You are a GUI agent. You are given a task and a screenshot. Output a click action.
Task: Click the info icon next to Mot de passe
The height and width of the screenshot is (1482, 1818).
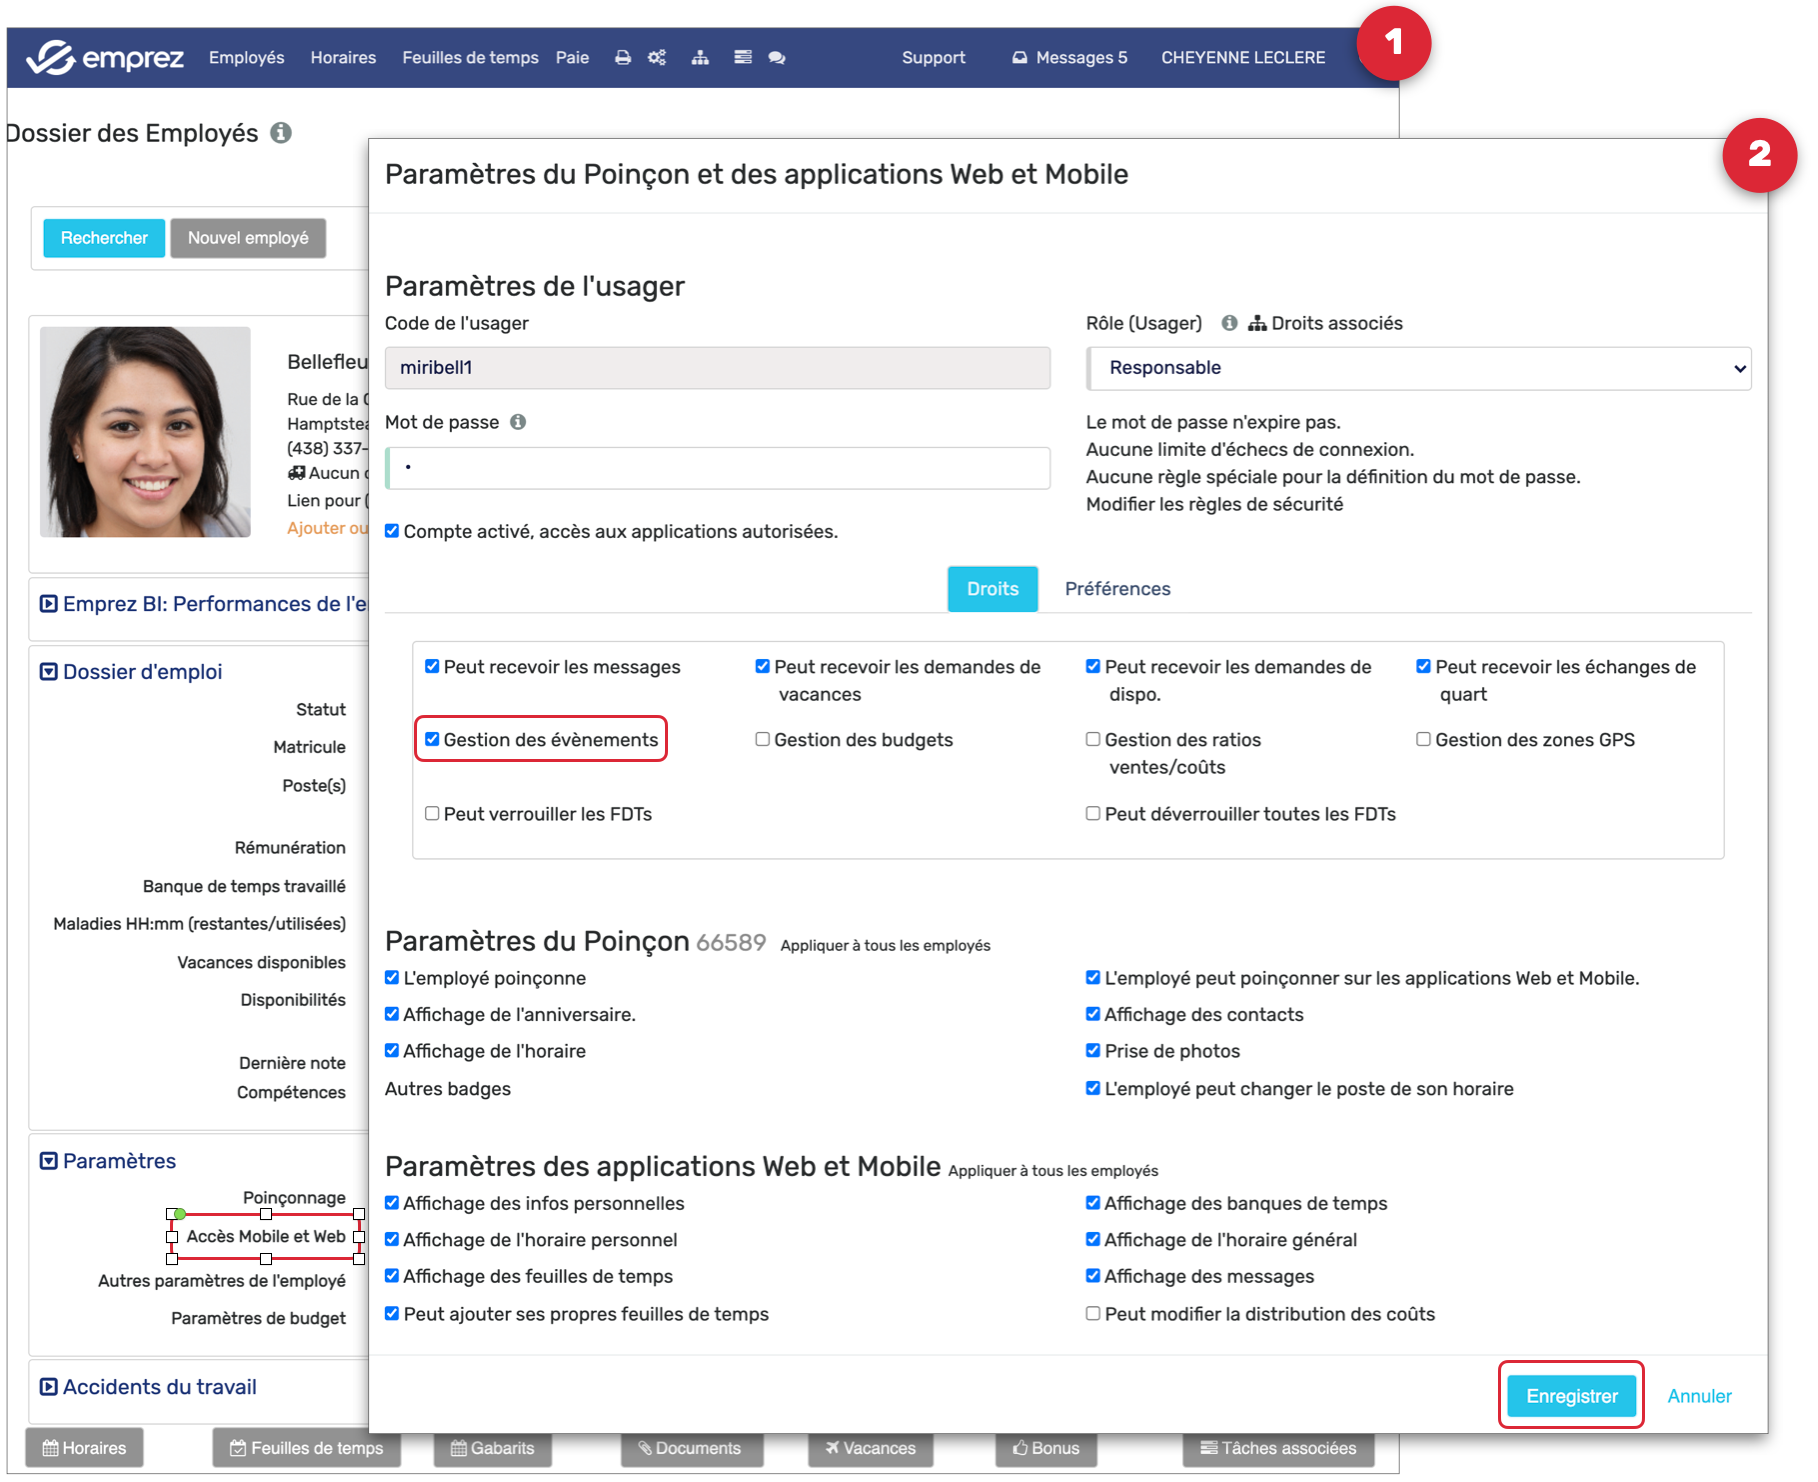click(x=518, y=422)
